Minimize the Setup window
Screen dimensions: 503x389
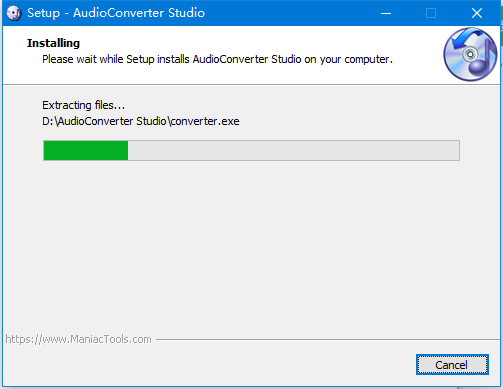point(386,13)
